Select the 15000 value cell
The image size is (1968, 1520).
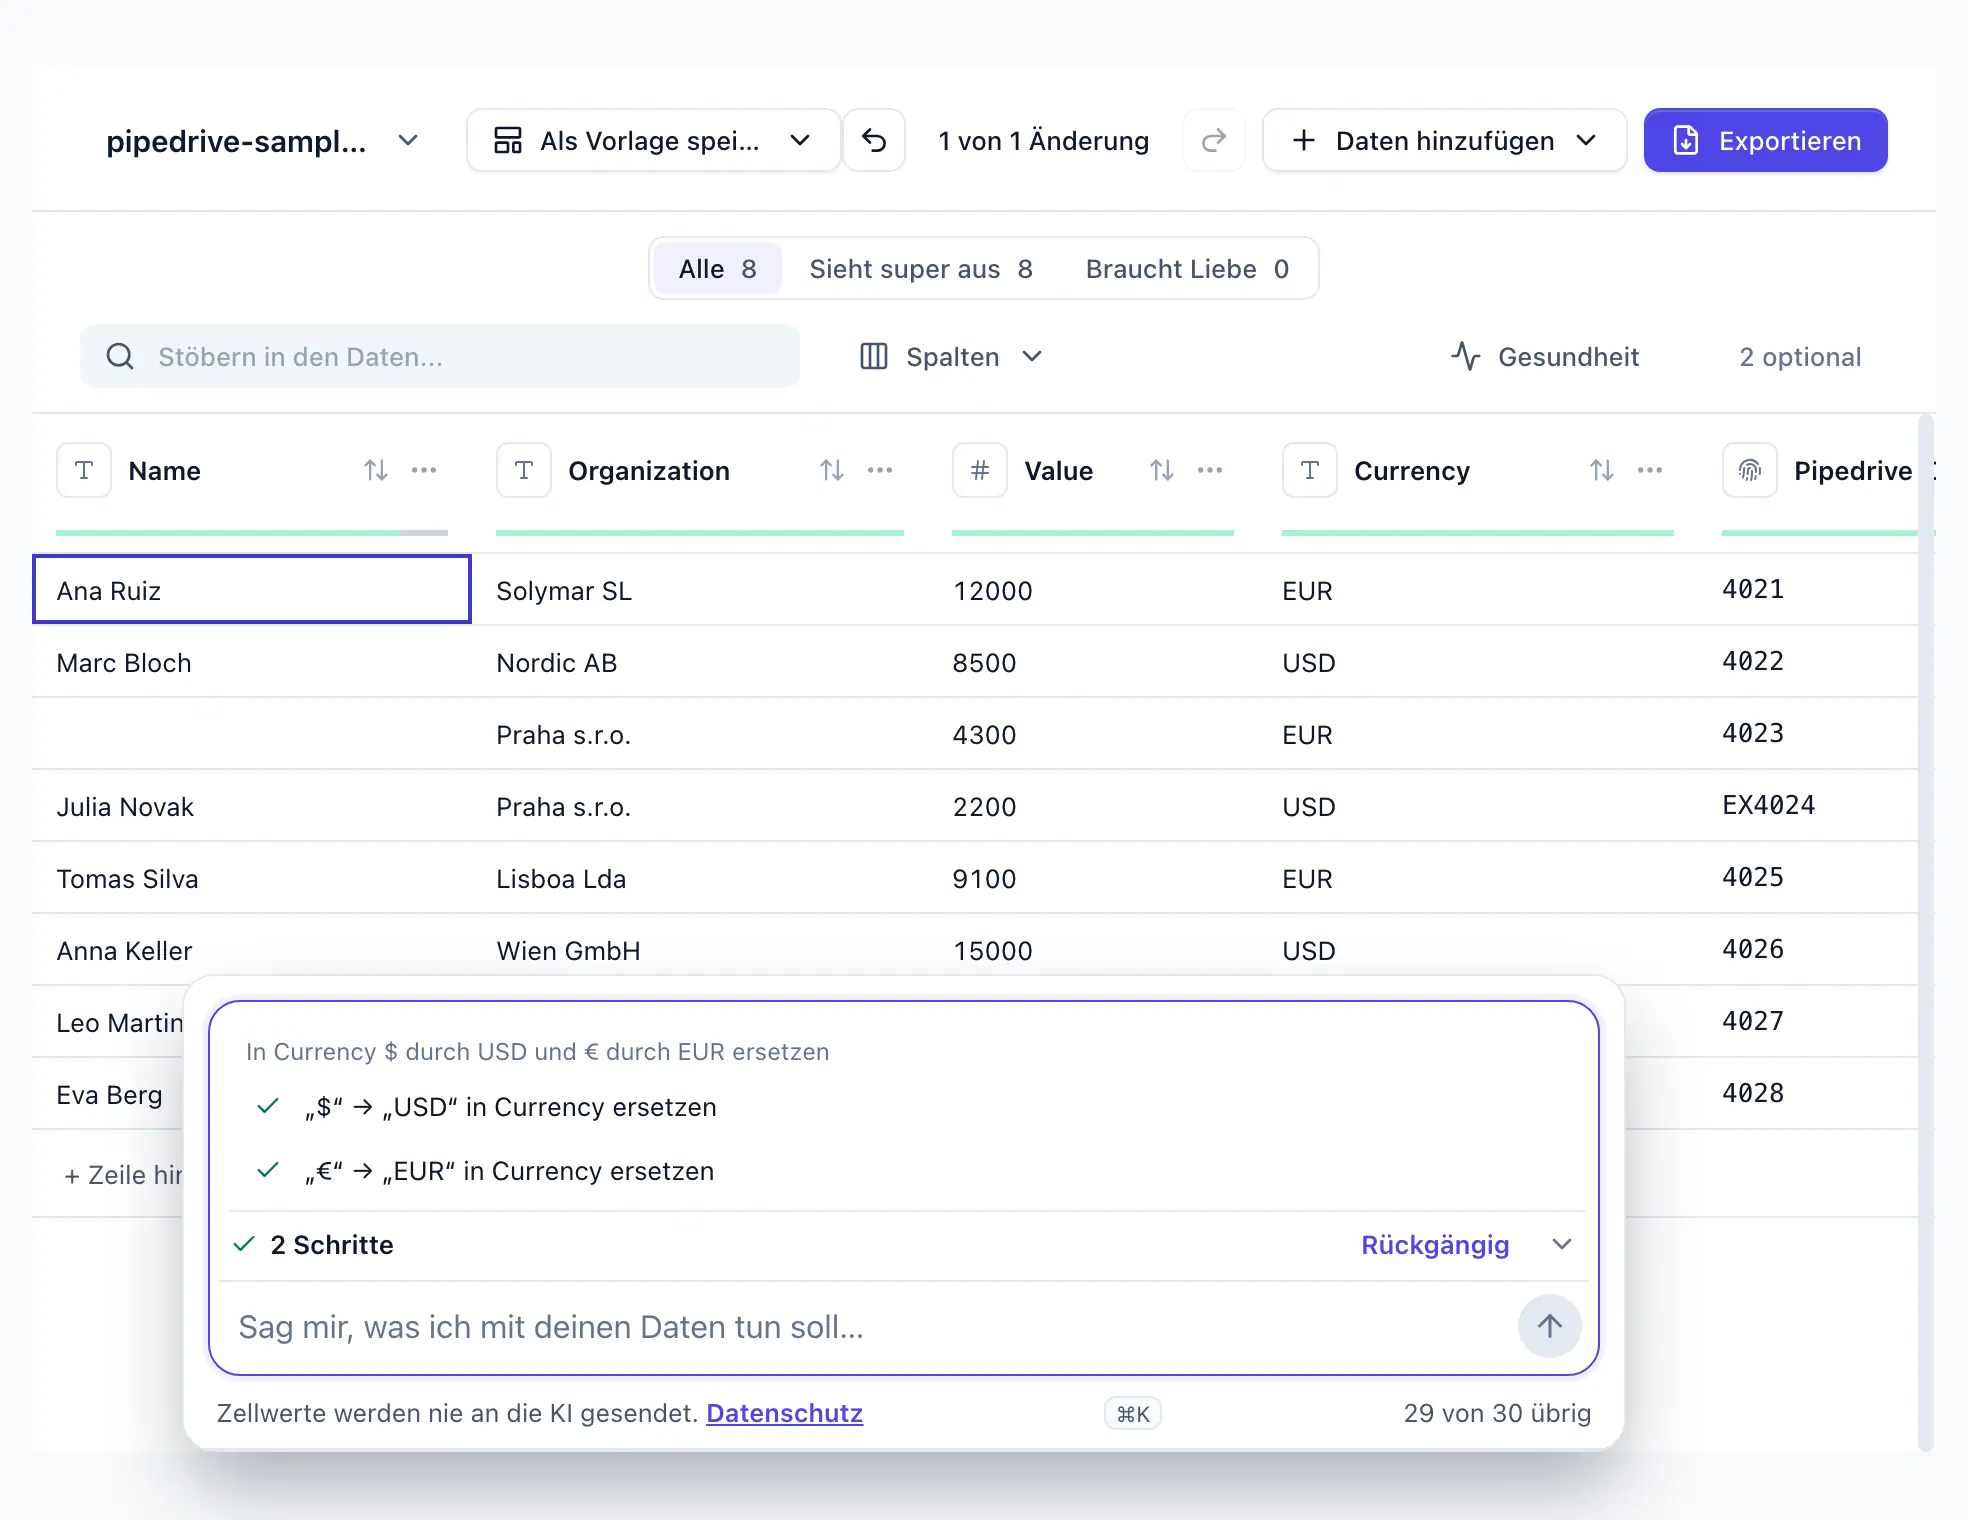pyautogui.click(x=1093, y=950)
